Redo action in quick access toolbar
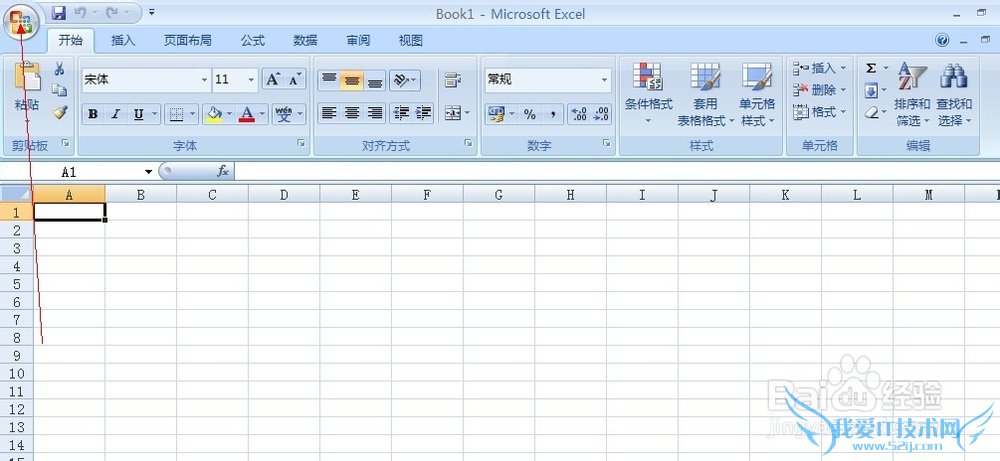This screenshot has height=461, width=1000. click(x=110, y=13)
